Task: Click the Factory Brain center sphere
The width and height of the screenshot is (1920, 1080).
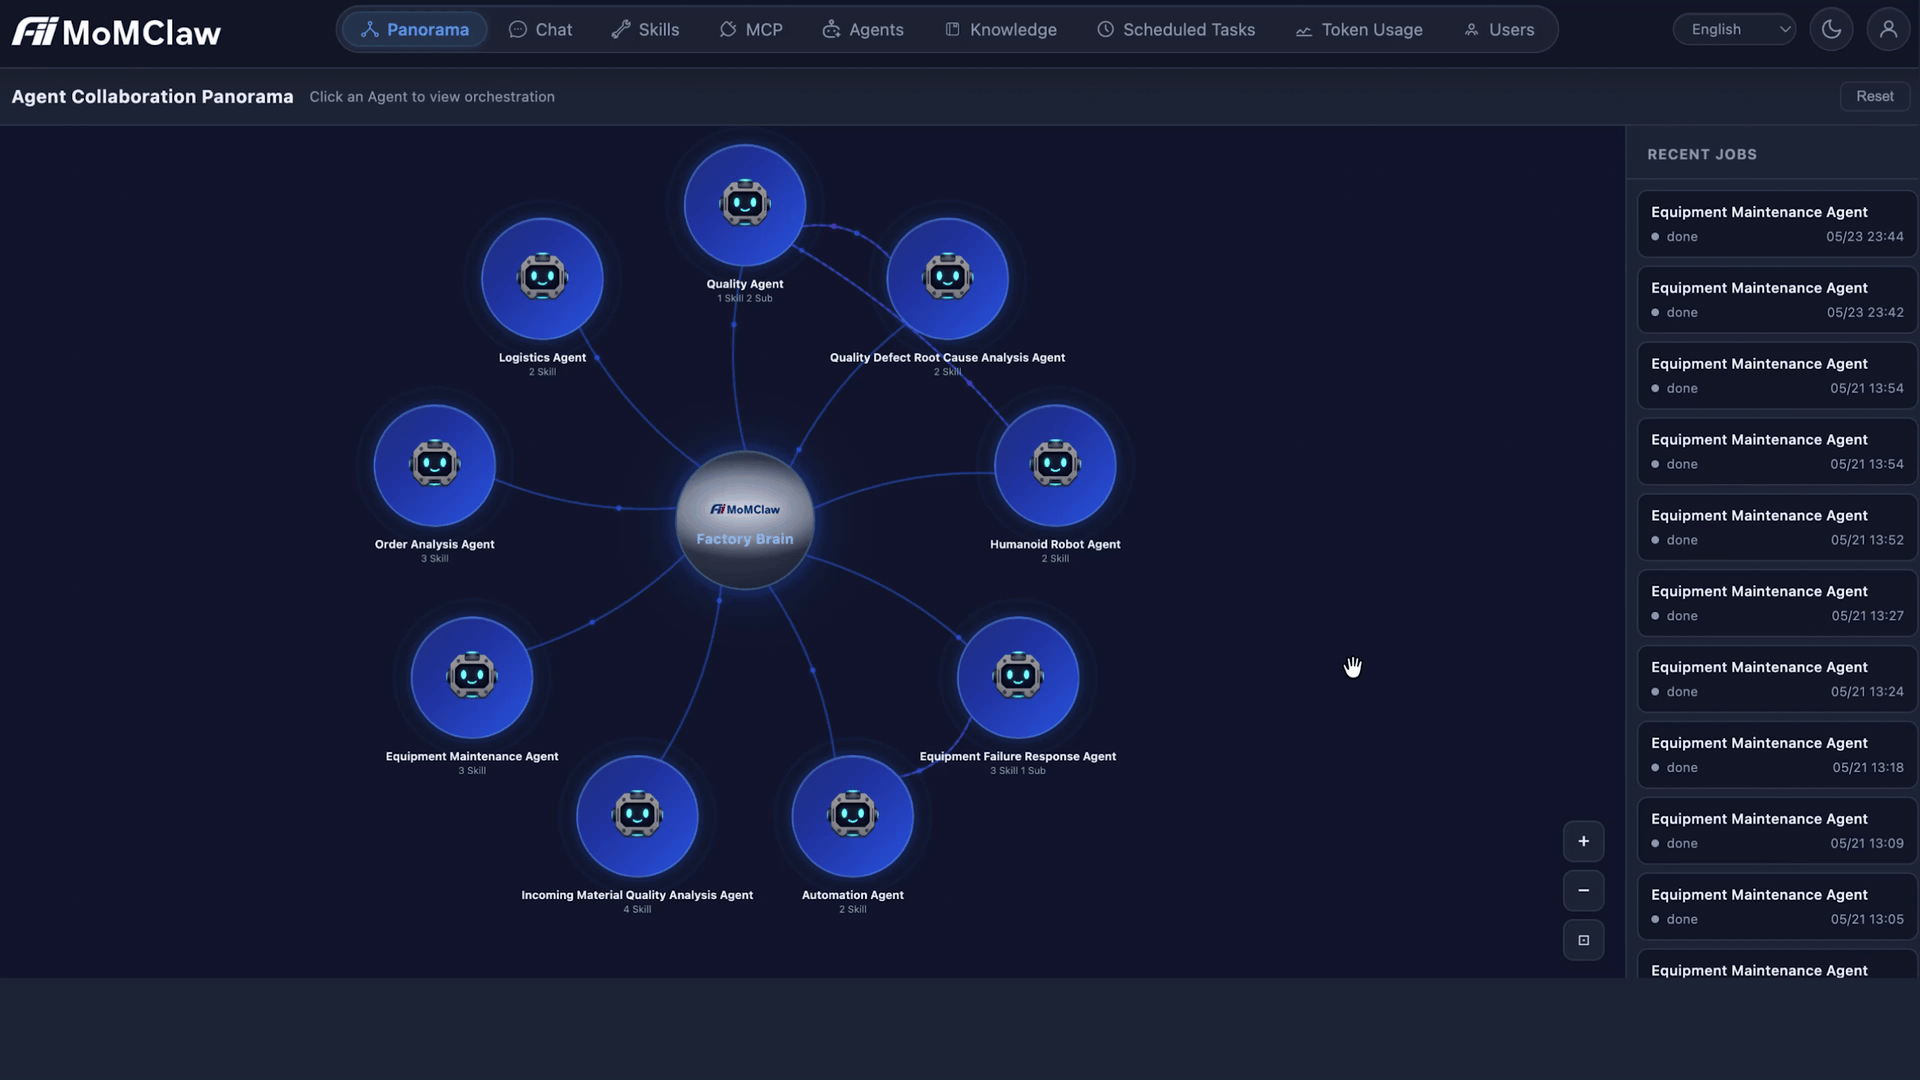Action: (745, 520)
